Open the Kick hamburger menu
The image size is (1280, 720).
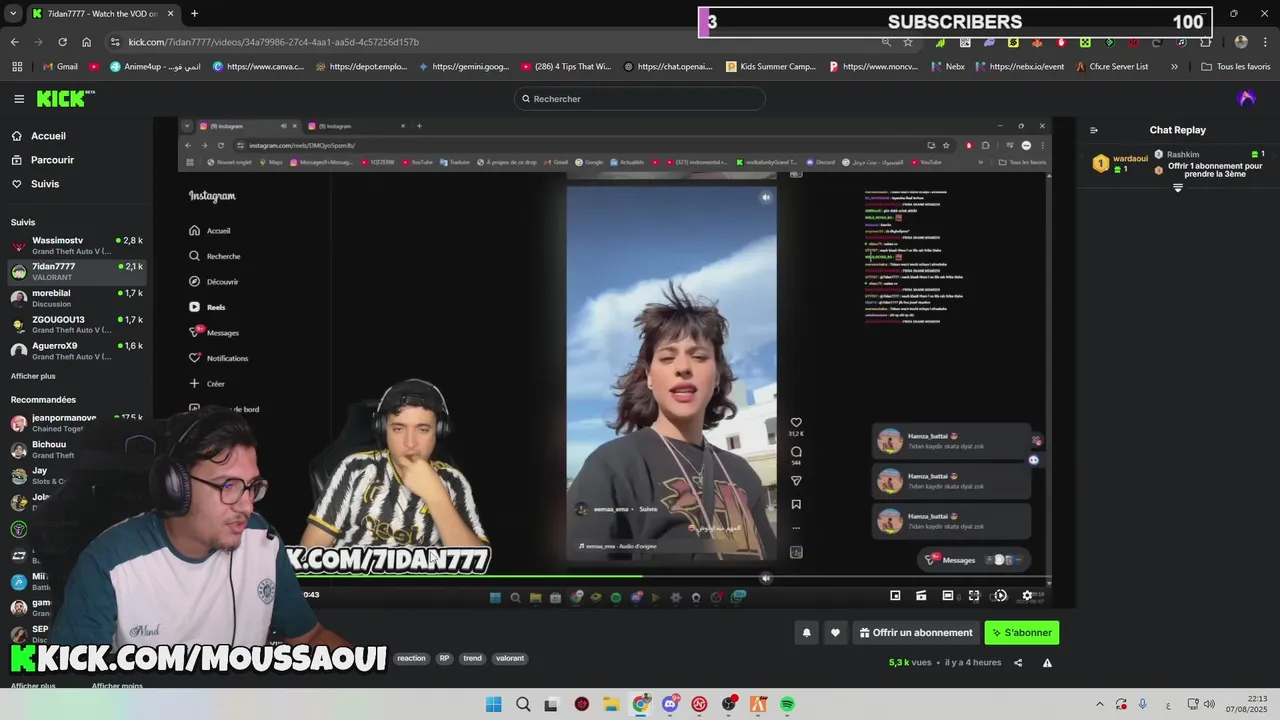(x=19, y=98)
